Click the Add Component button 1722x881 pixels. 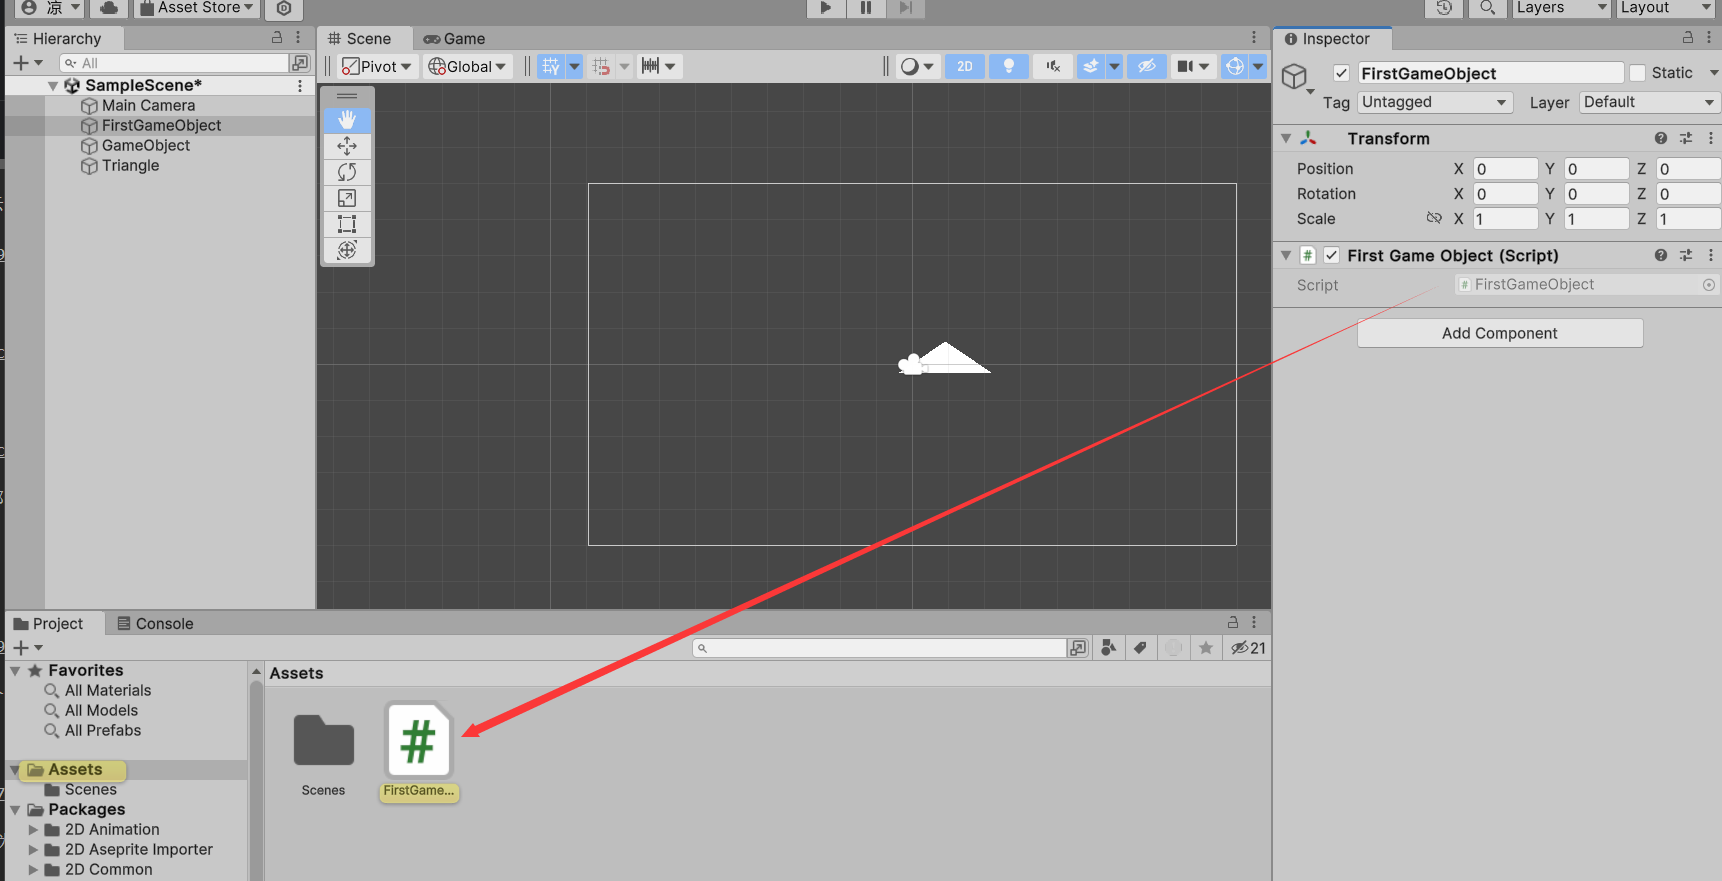pyautogui.click(x=1500, y=333)
